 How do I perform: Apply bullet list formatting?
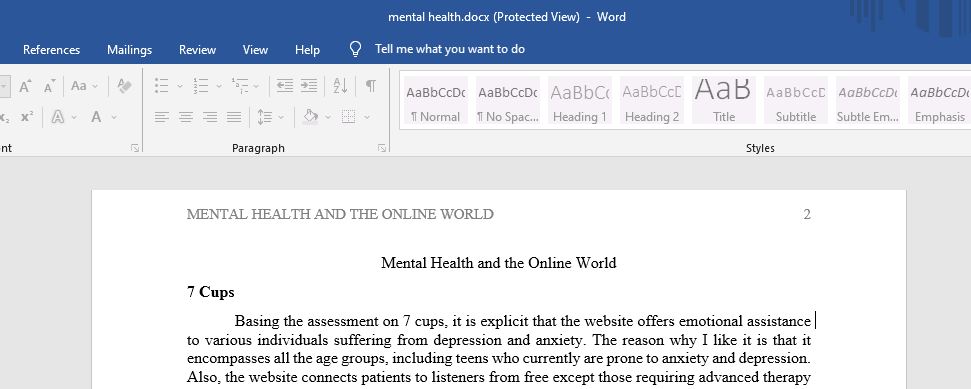162,85
